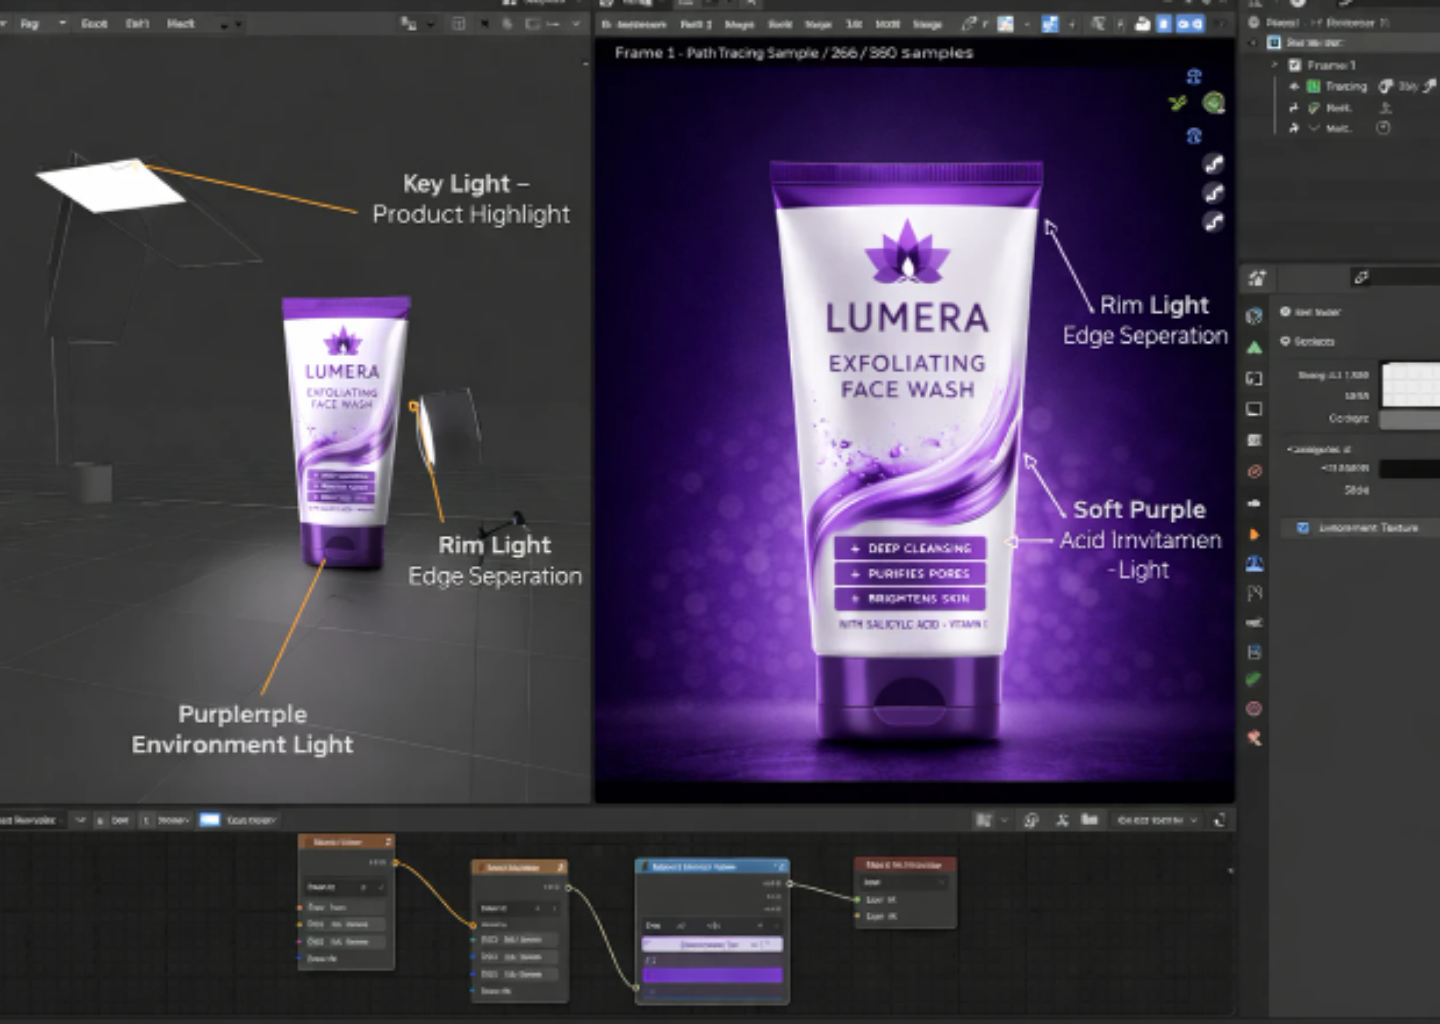Image resolution: width=1440 pixels, height=1024 pixels.
Task: Click the pink icon at bottom of properties sidebar
Action: (1254, 738)
